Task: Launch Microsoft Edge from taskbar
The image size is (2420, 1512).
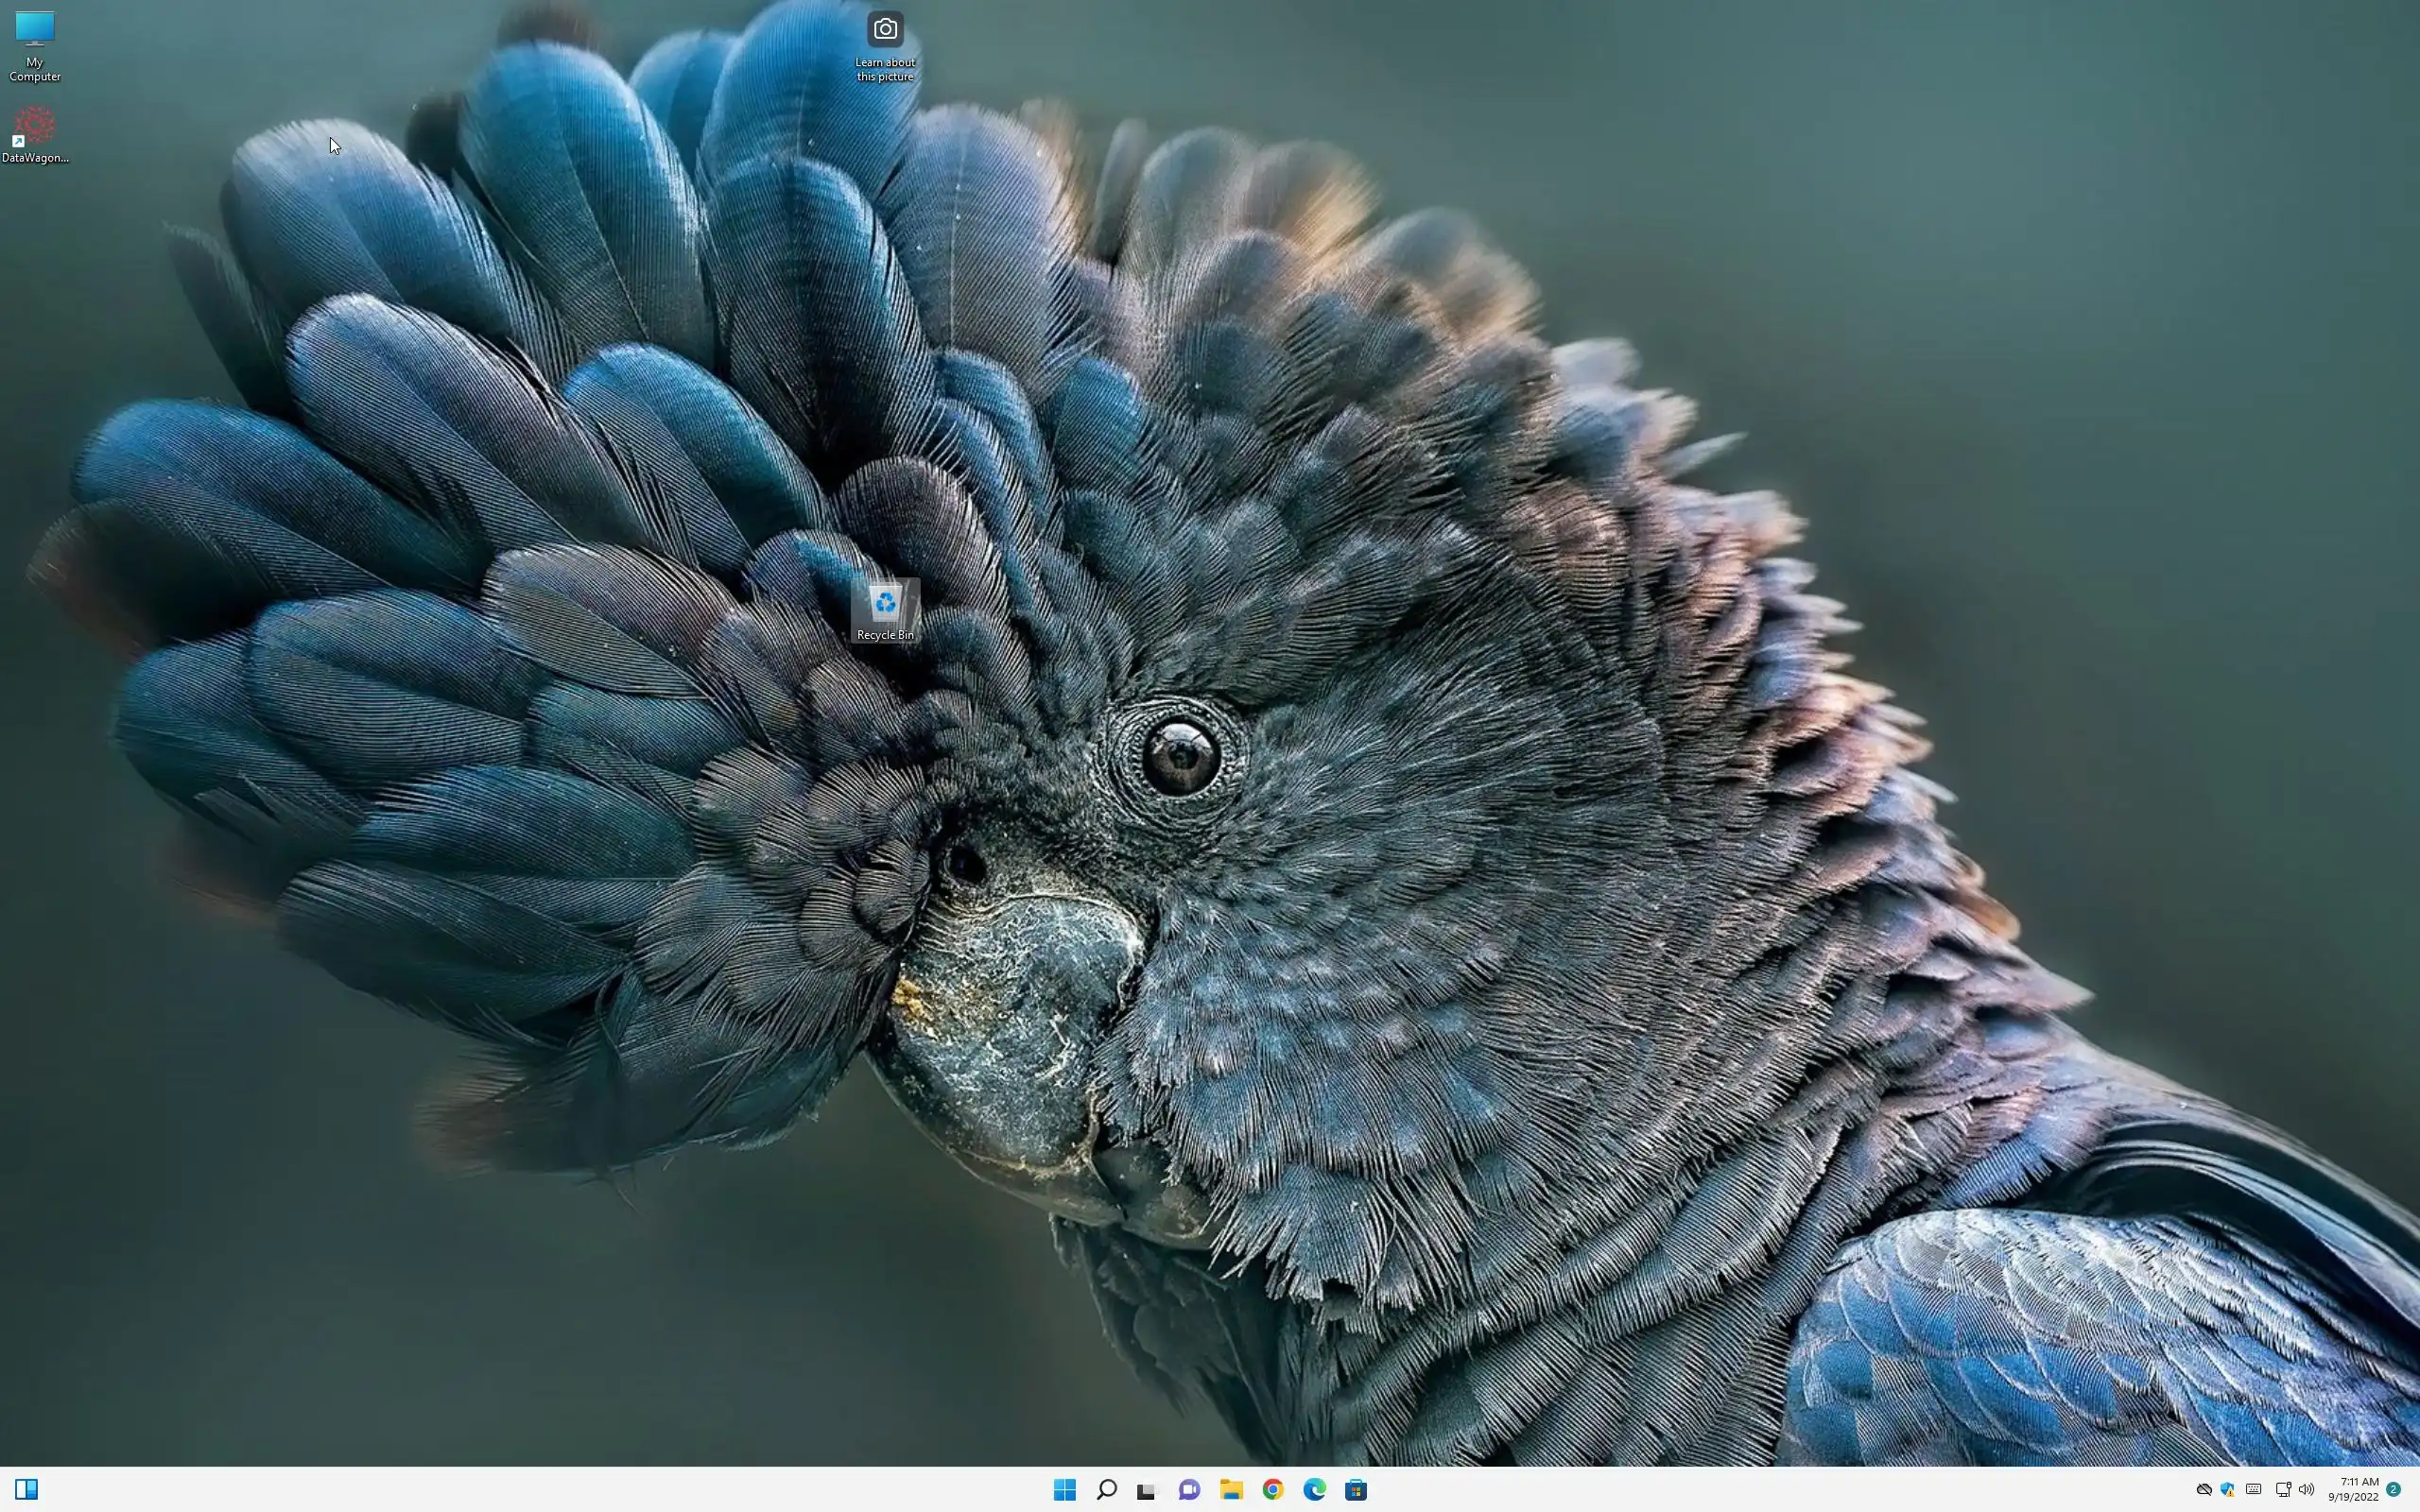Action: (1314, 1490)
